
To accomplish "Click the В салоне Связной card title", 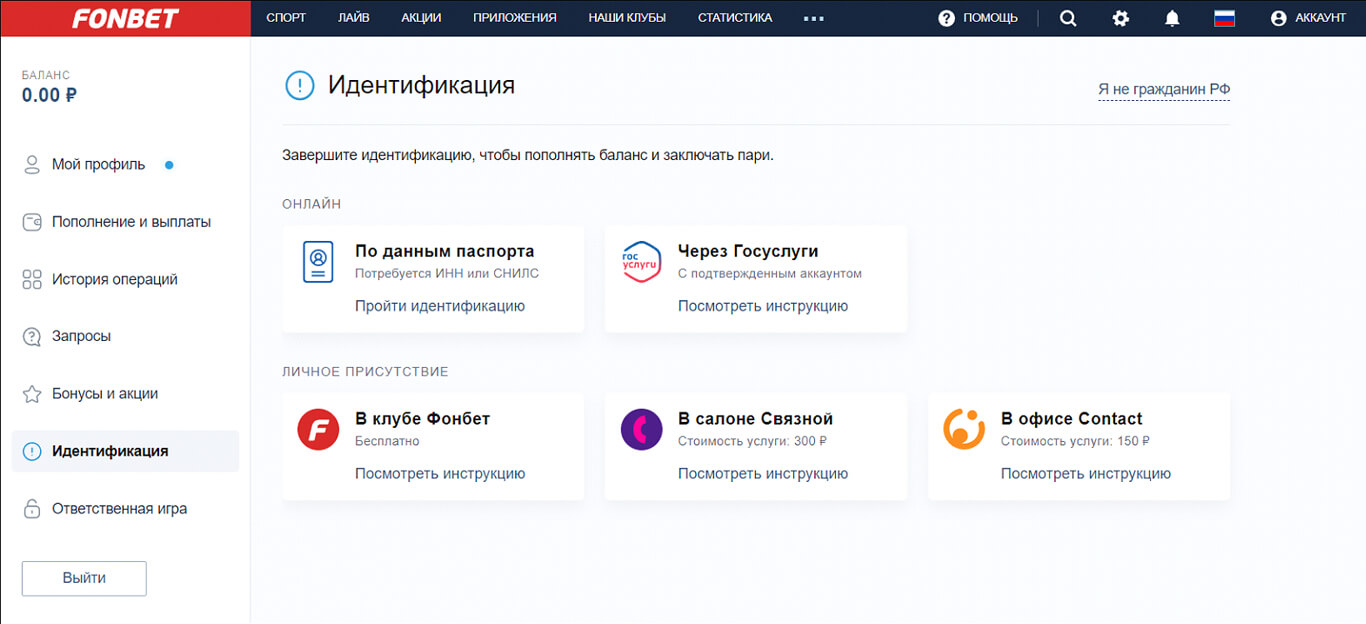I will [x=755, y=419].
